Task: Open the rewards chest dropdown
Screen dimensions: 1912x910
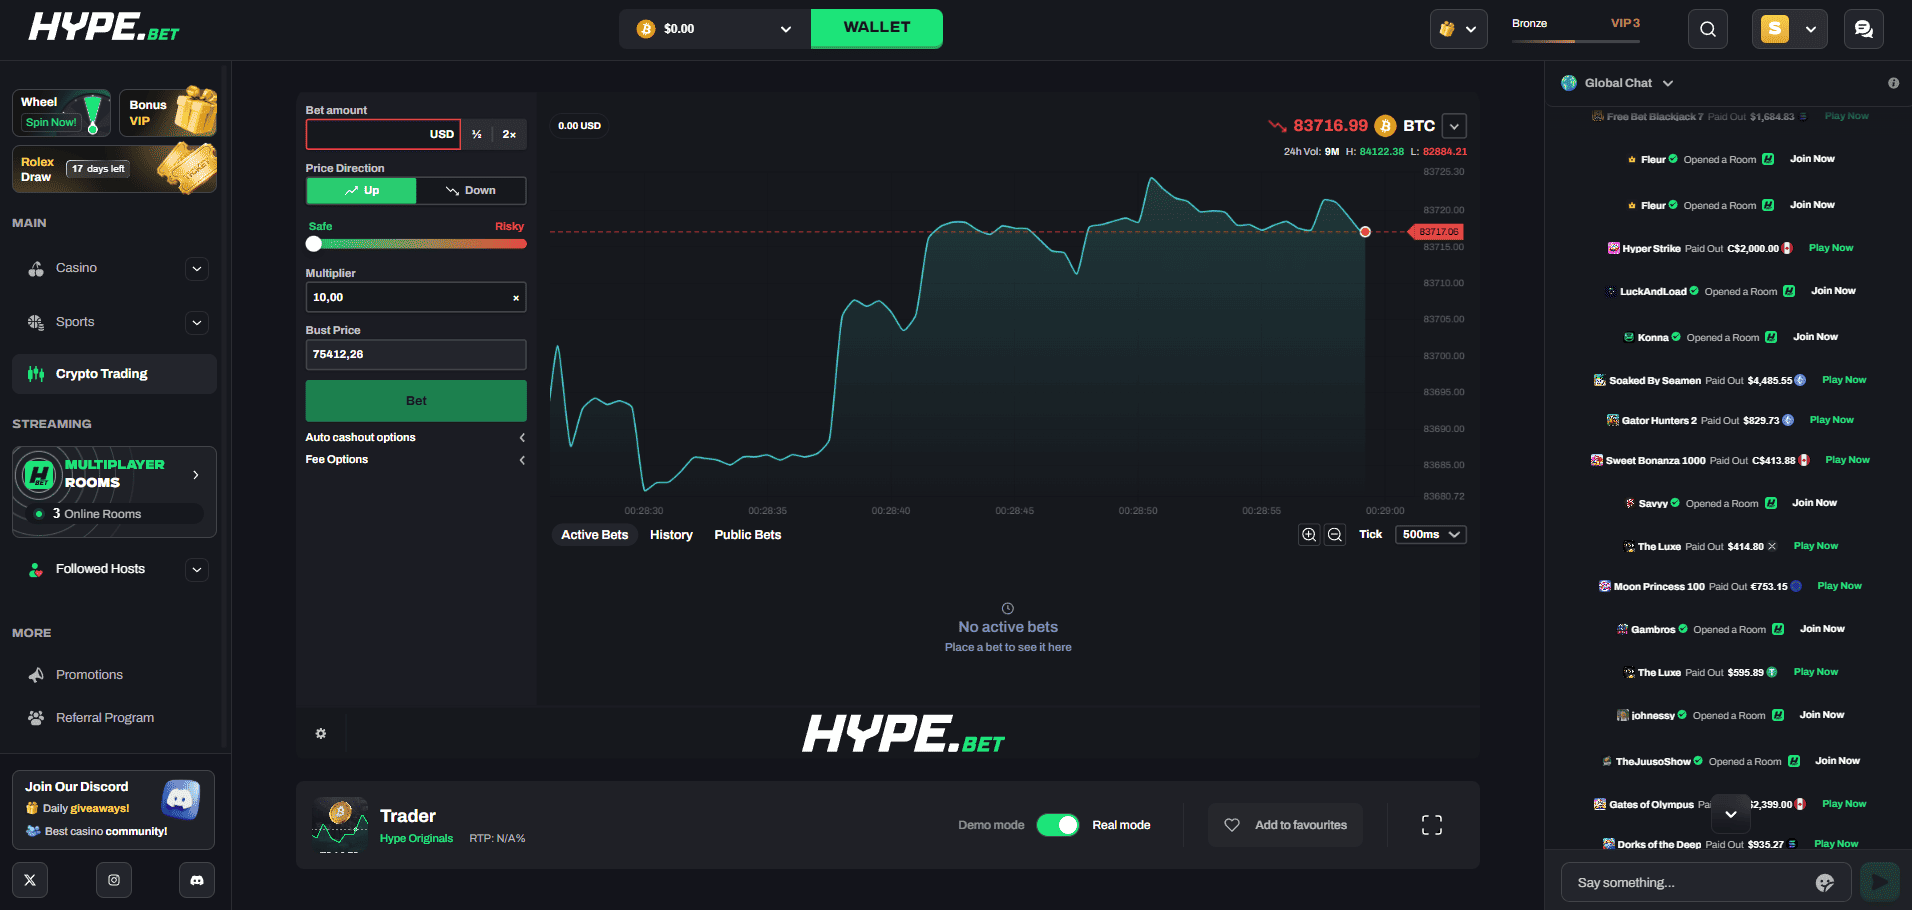Action: tap(1458, 29)
